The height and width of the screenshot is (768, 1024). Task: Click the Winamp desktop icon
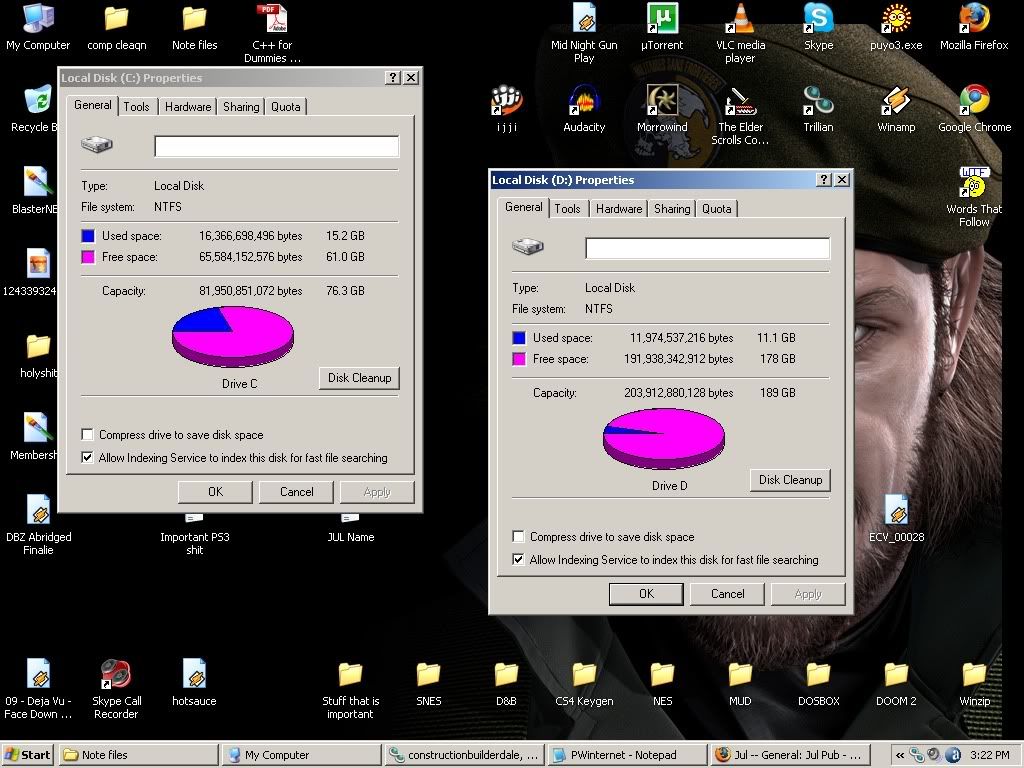(x=896, y=101)
